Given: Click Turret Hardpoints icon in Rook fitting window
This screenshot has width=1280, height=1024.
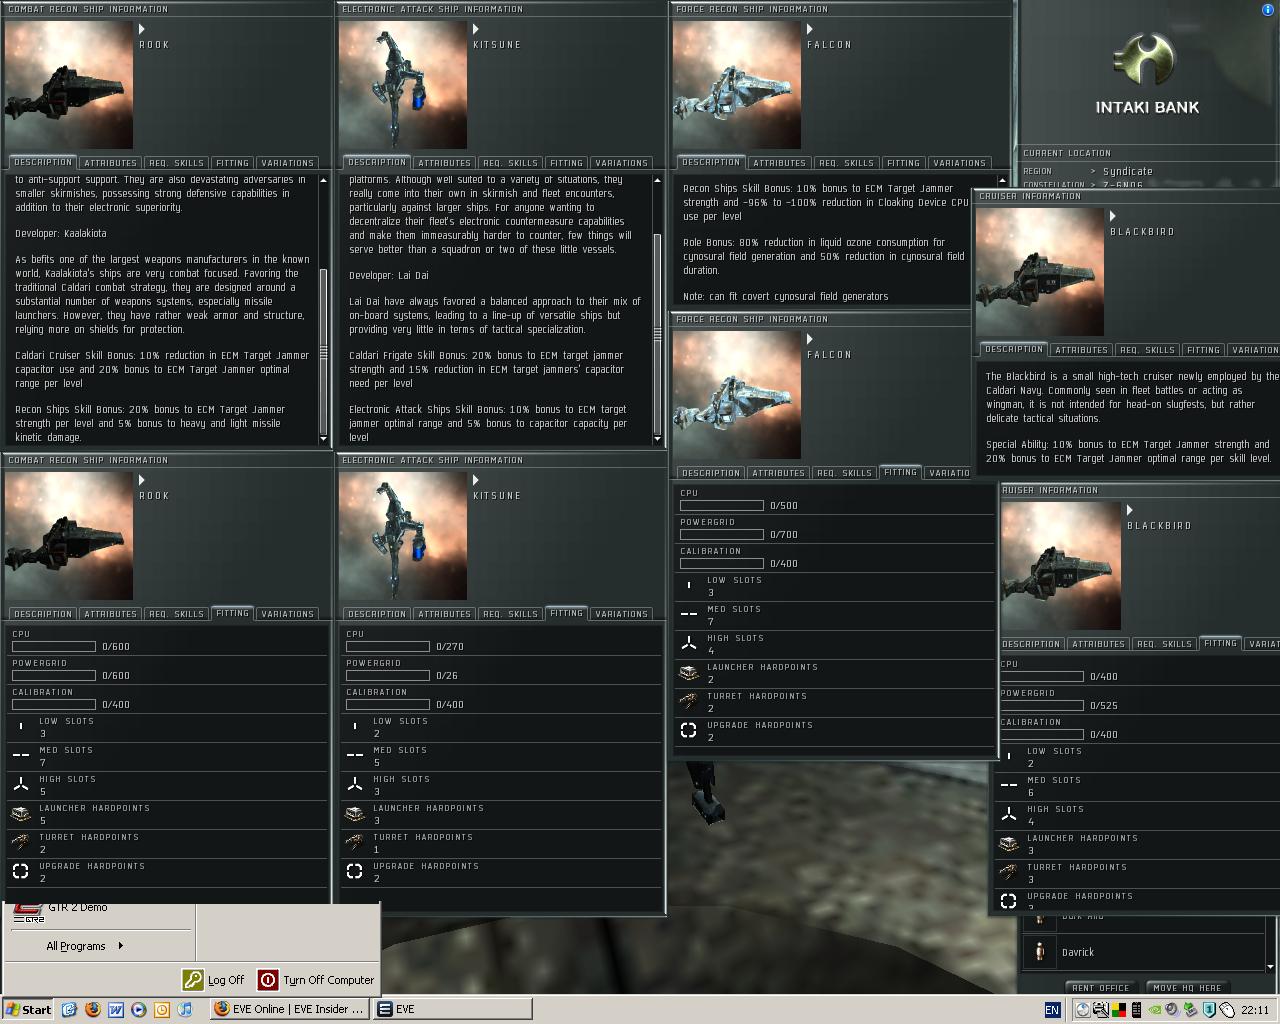Looking at the screenshot, I should (21, 843).
